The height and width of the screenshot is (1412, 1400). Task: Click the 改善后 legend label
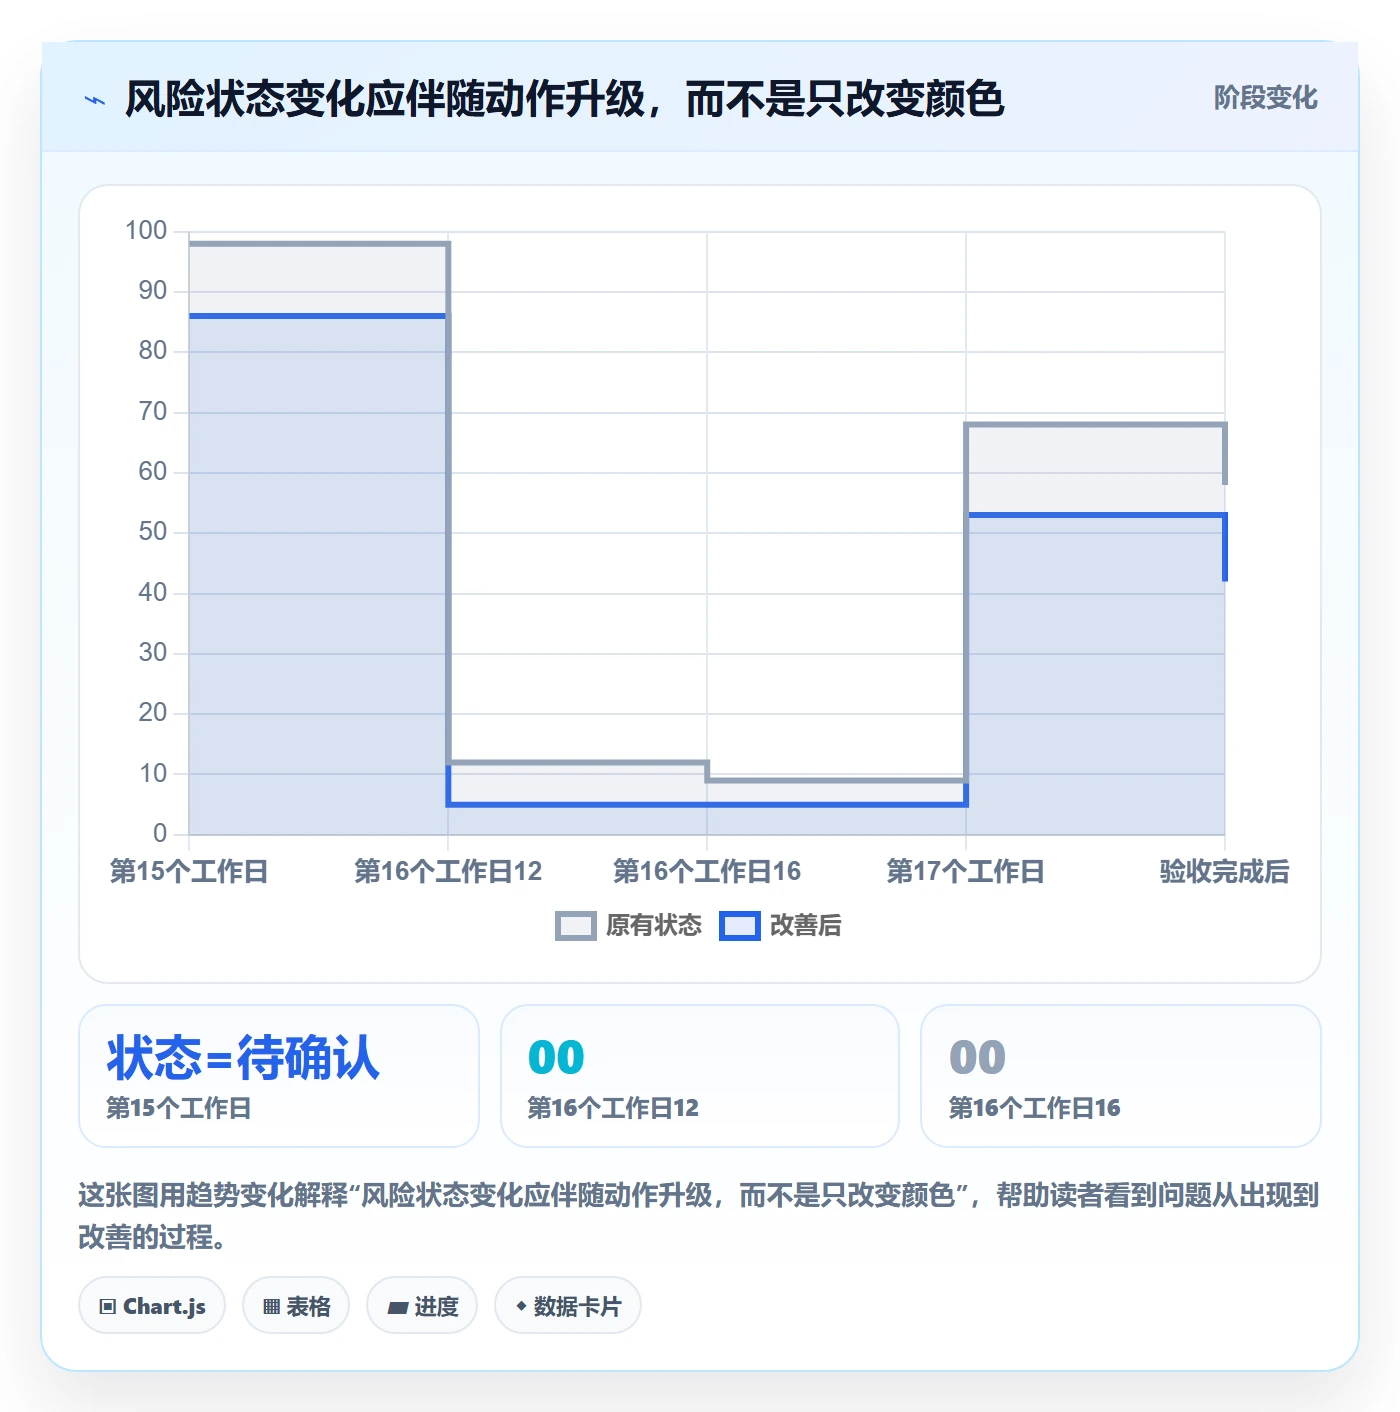806,926
